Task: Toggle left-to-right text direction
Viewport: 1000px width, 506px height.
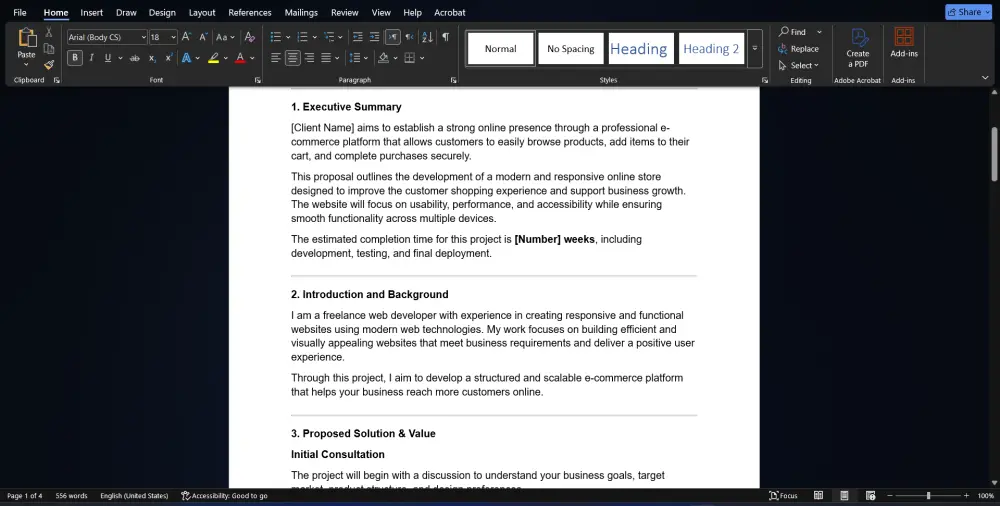Action: tap(393, 37)
